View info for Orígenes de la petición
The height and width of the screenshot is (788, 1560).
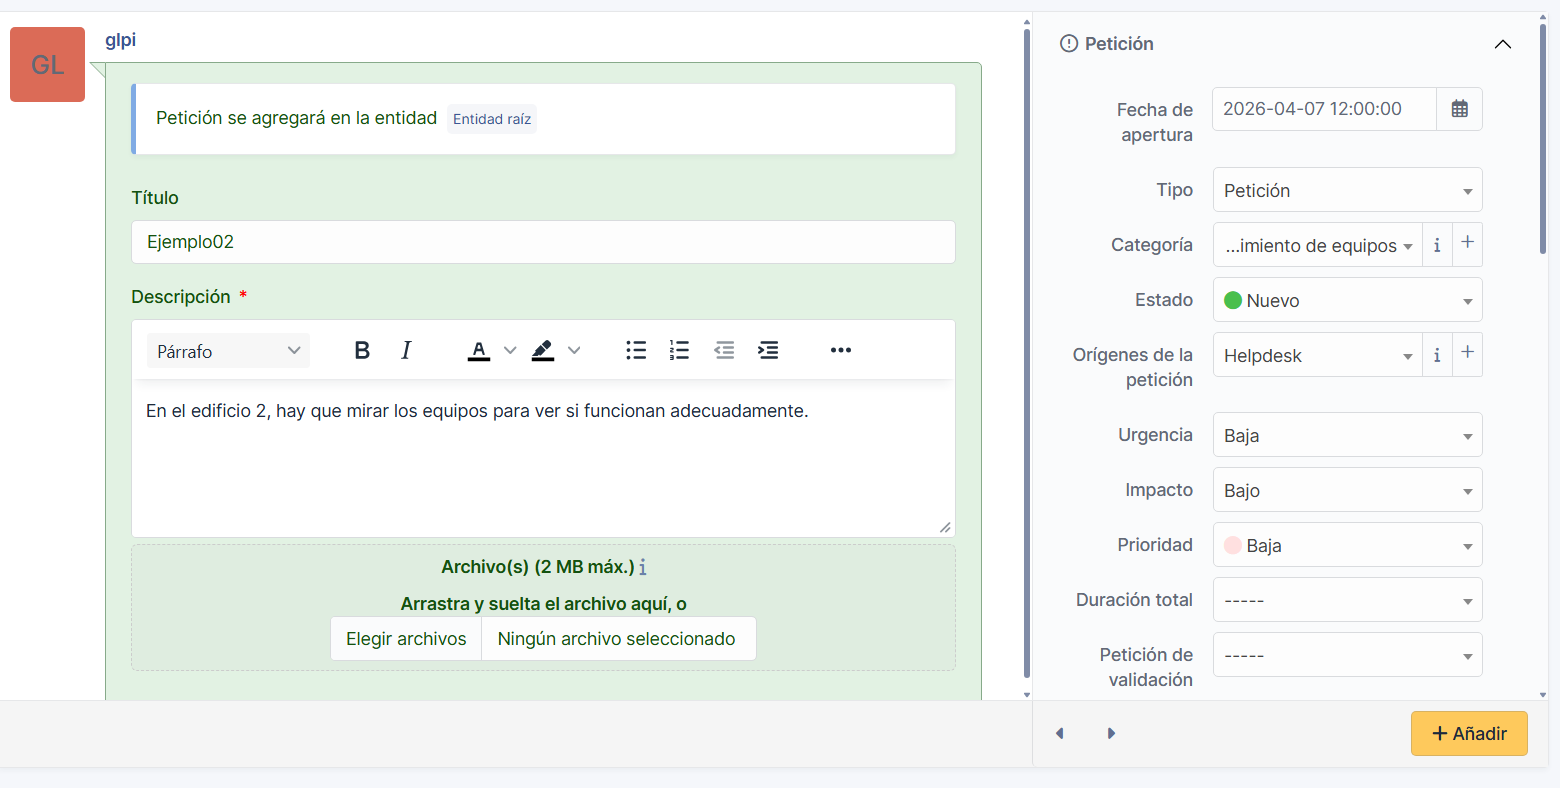tap(1437, 355)
